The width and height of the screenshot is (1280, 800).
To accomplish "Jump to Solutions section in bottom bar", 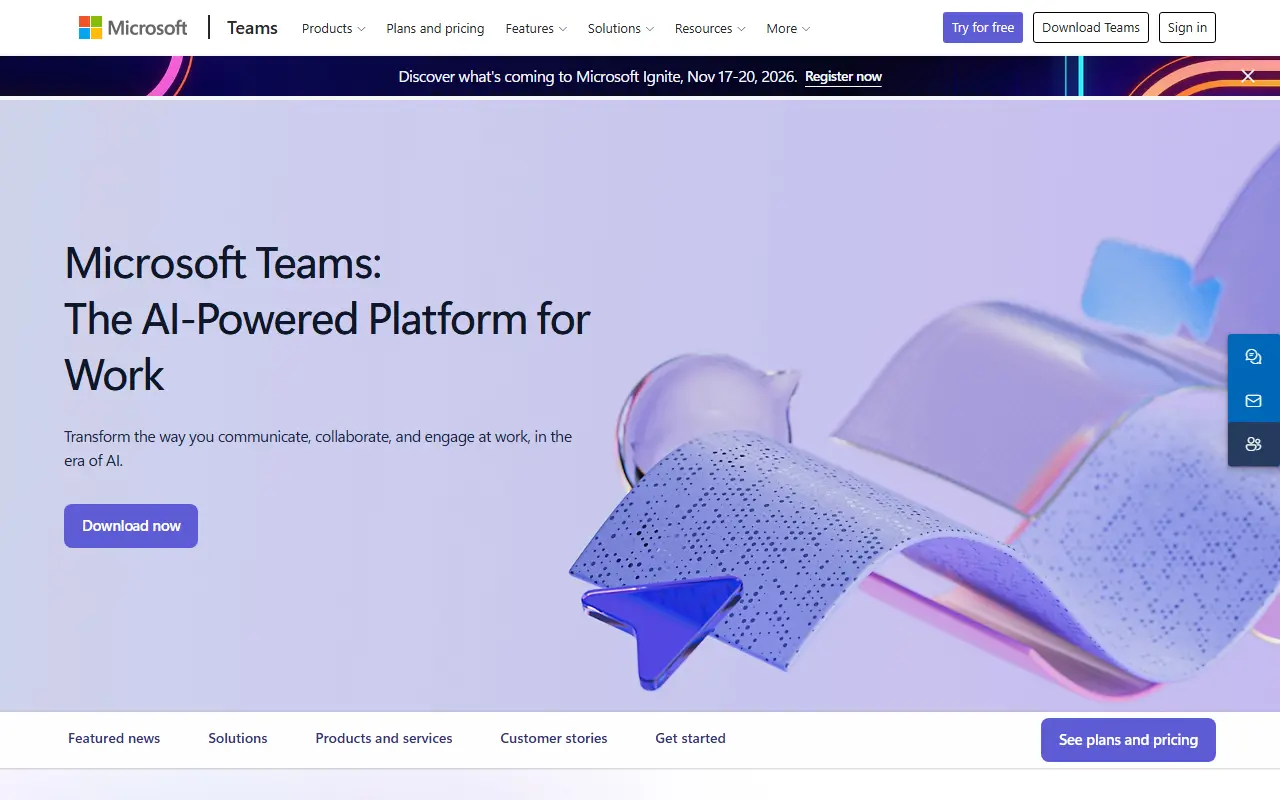I will [238, 739].
